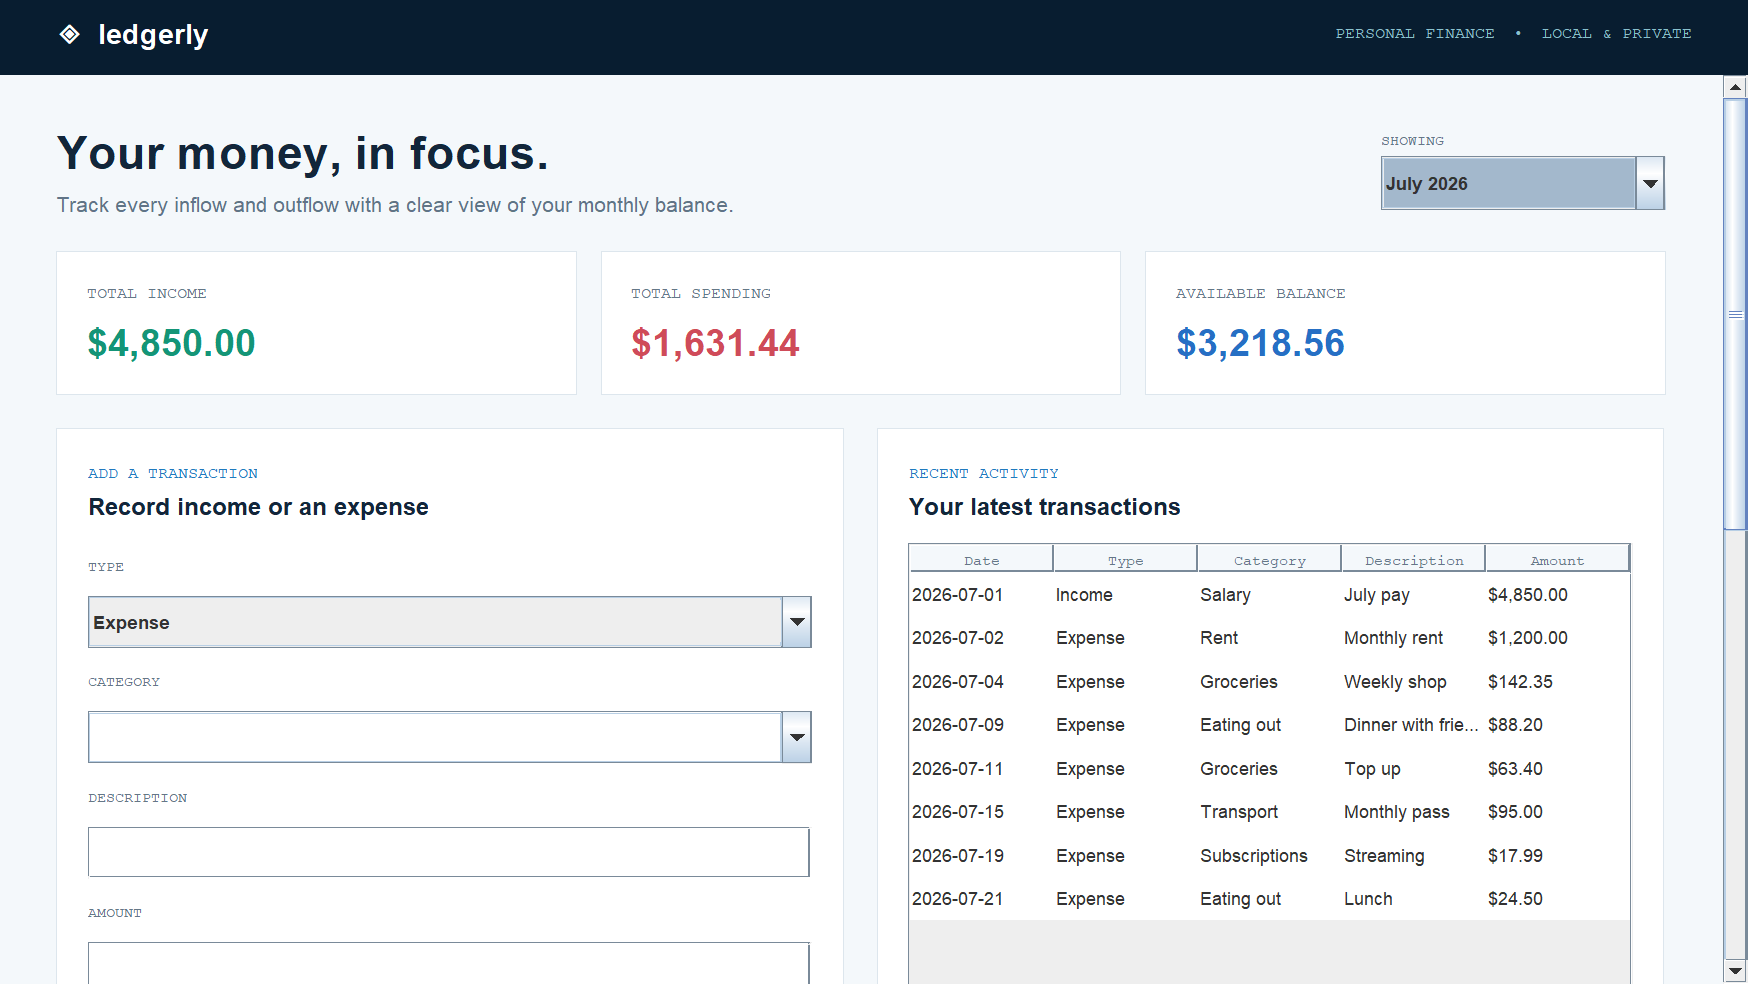Select the Lunch description cell
The height and width of the screenshot is (984, 1748).
[1413, 899]
